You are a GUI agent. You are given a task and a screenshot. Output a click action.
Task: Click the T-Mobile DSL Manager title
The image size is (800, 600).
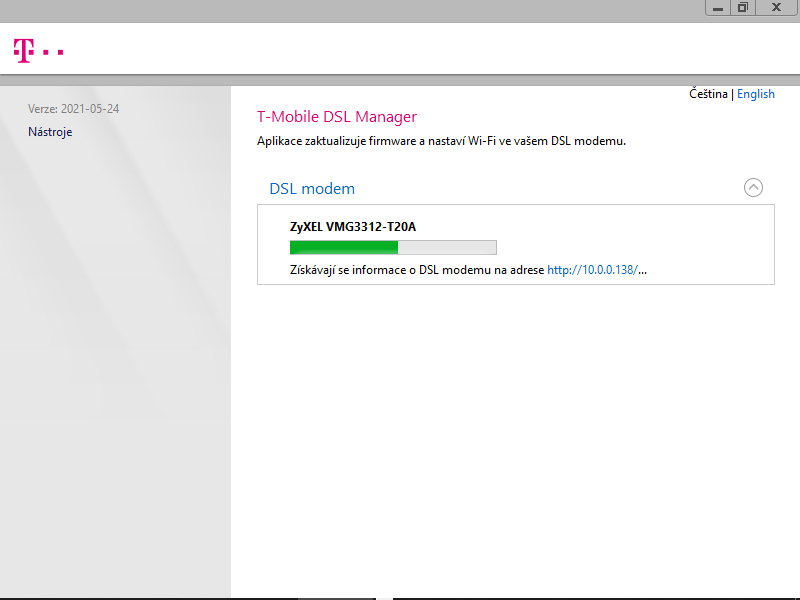tap(337, 117)
